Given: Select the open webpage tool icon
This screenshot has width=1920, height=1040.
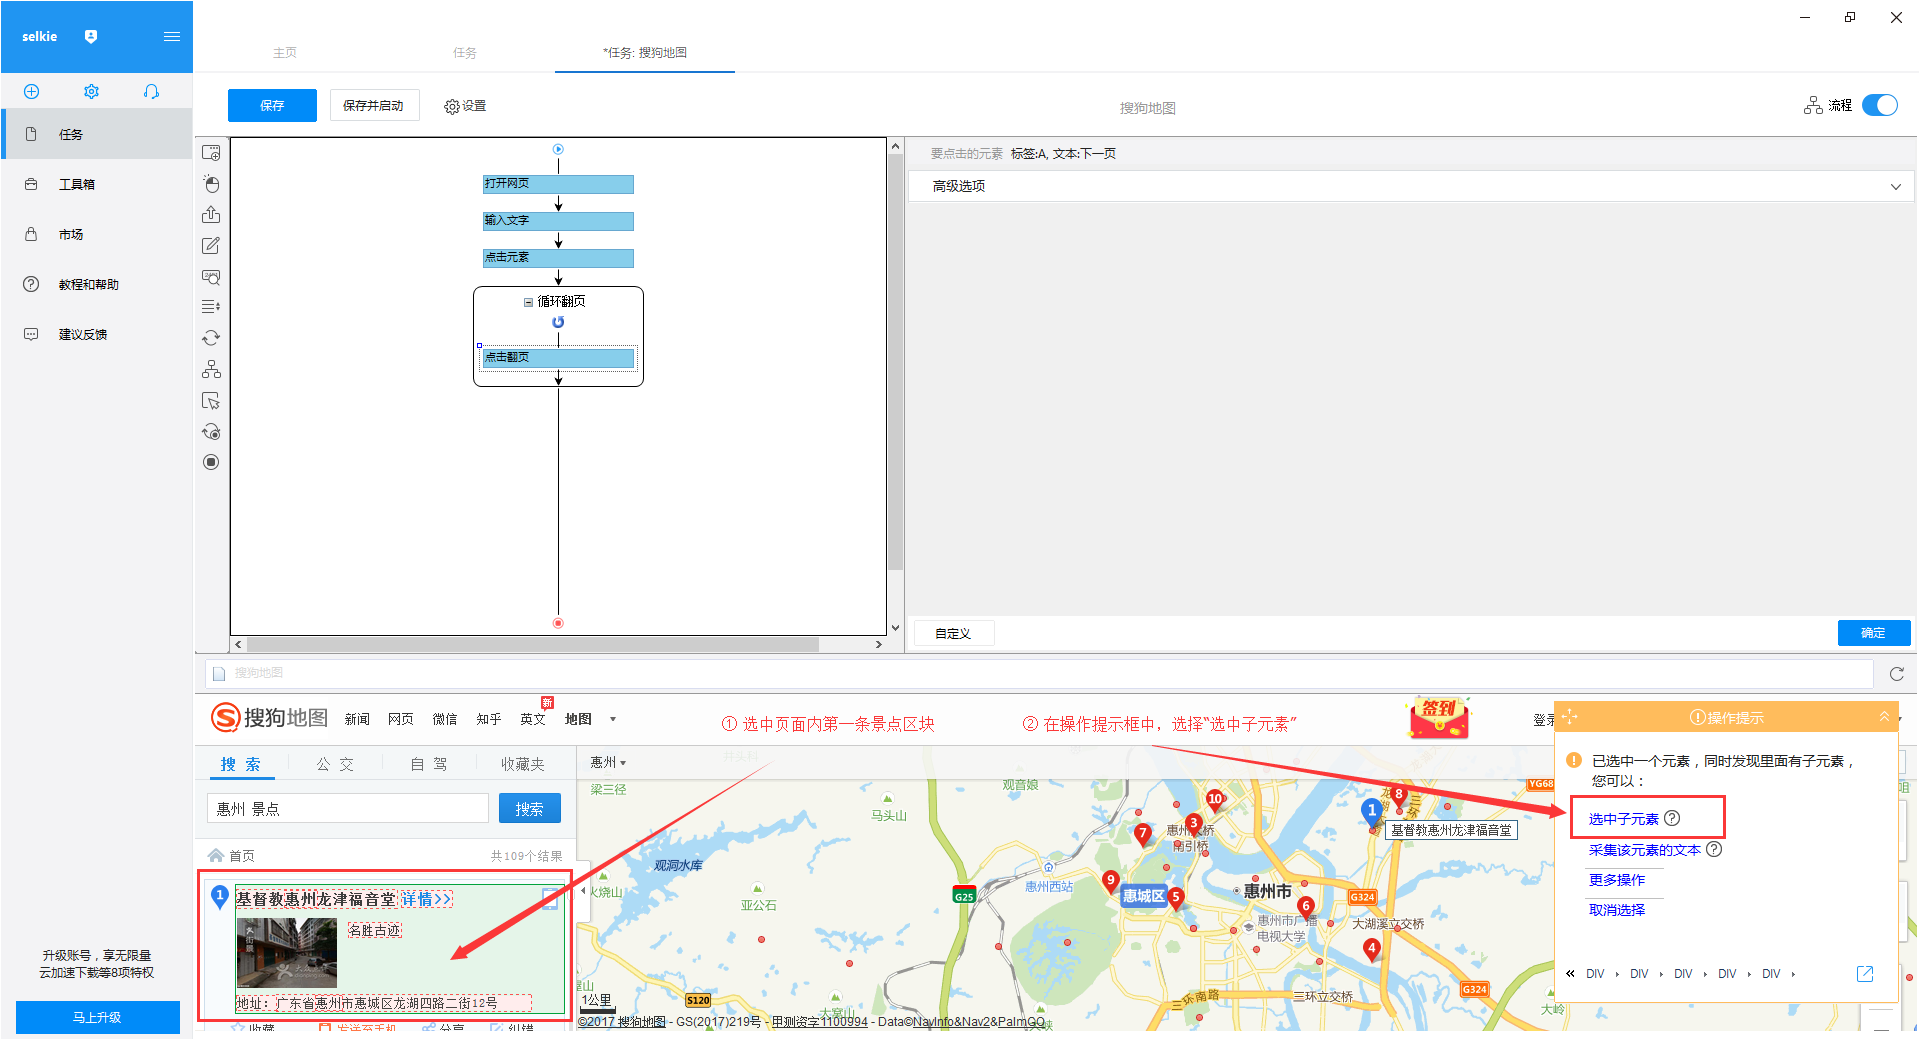Looking at the screenshot, I should click(x=211, y=153).
